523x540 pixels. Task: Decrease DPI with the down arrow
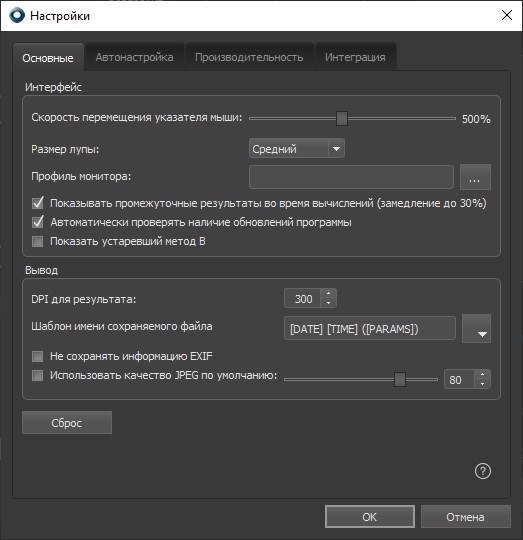328,303
